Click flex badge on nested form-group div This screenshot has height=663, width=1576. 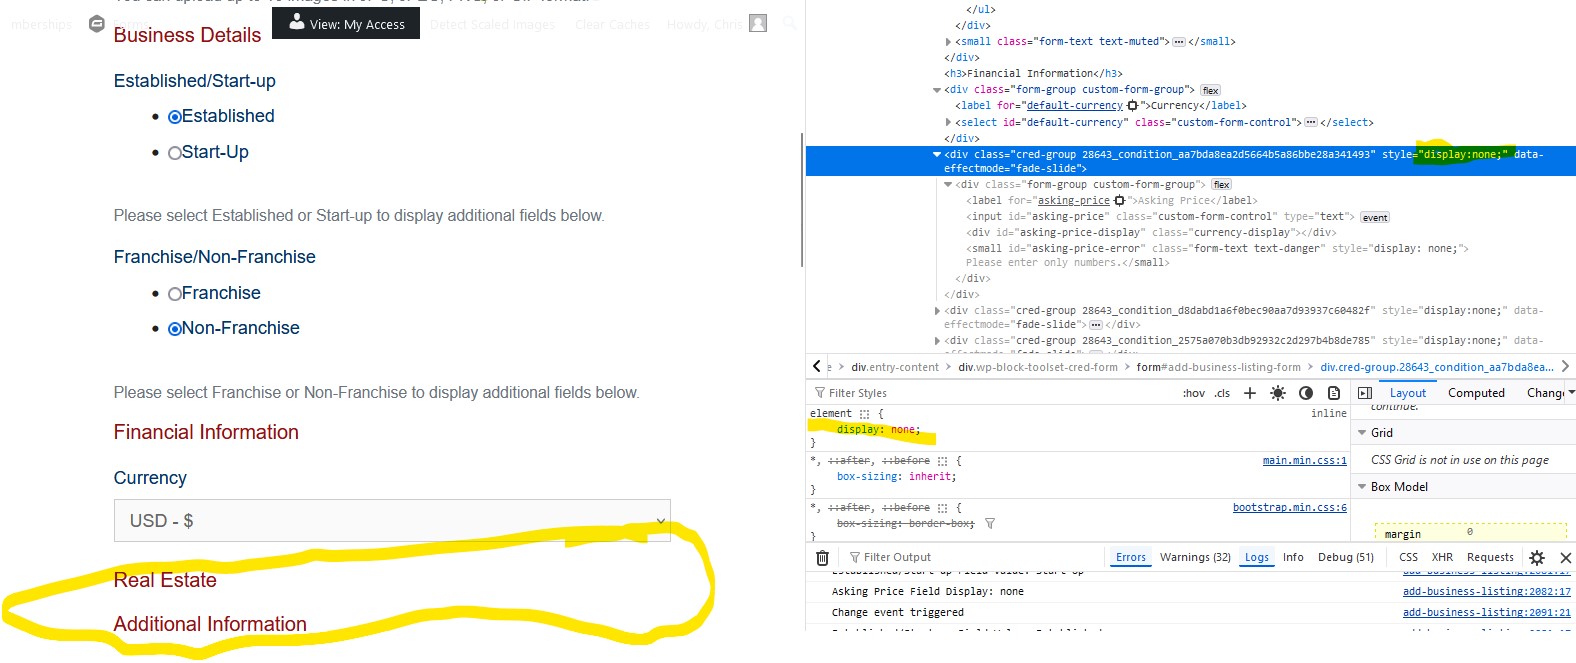pyautogui.click(x=1221, y=185)
